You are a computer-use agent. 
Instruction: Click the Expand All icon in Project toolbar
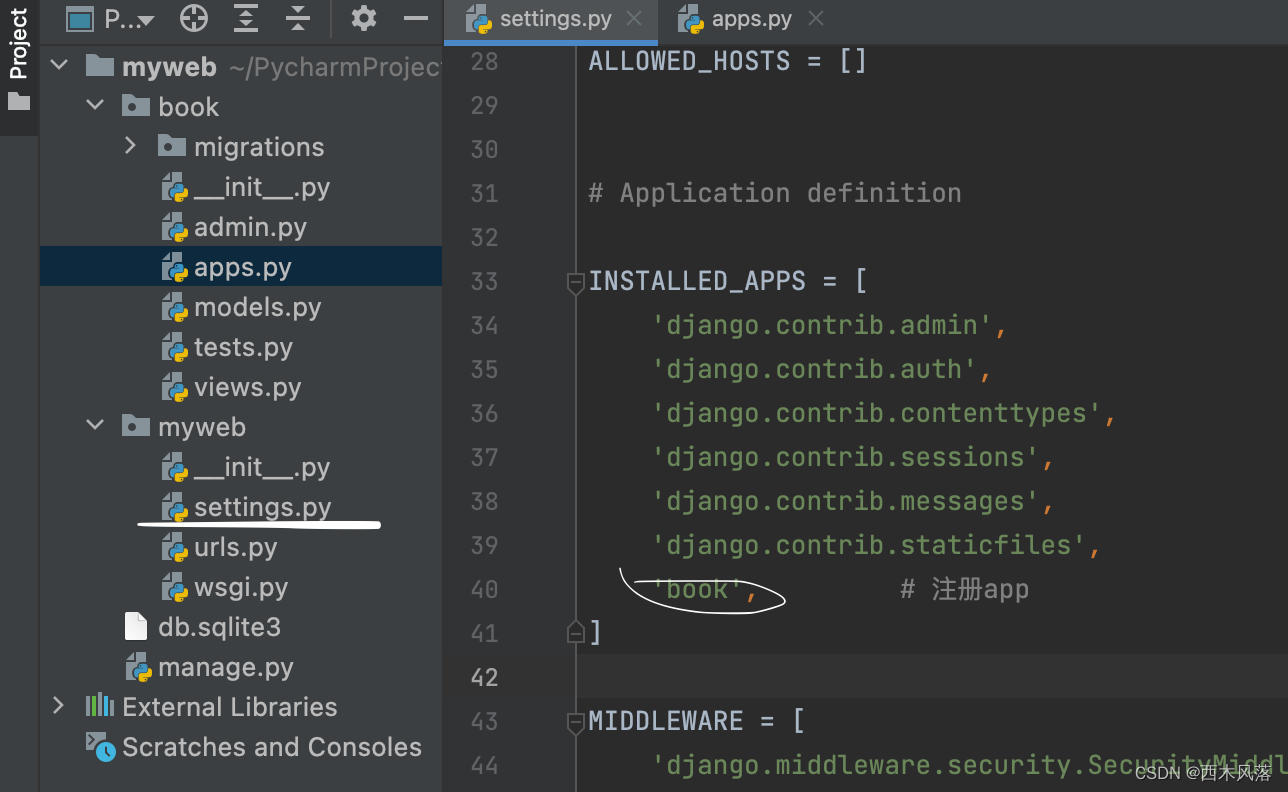tap(245, 18)
